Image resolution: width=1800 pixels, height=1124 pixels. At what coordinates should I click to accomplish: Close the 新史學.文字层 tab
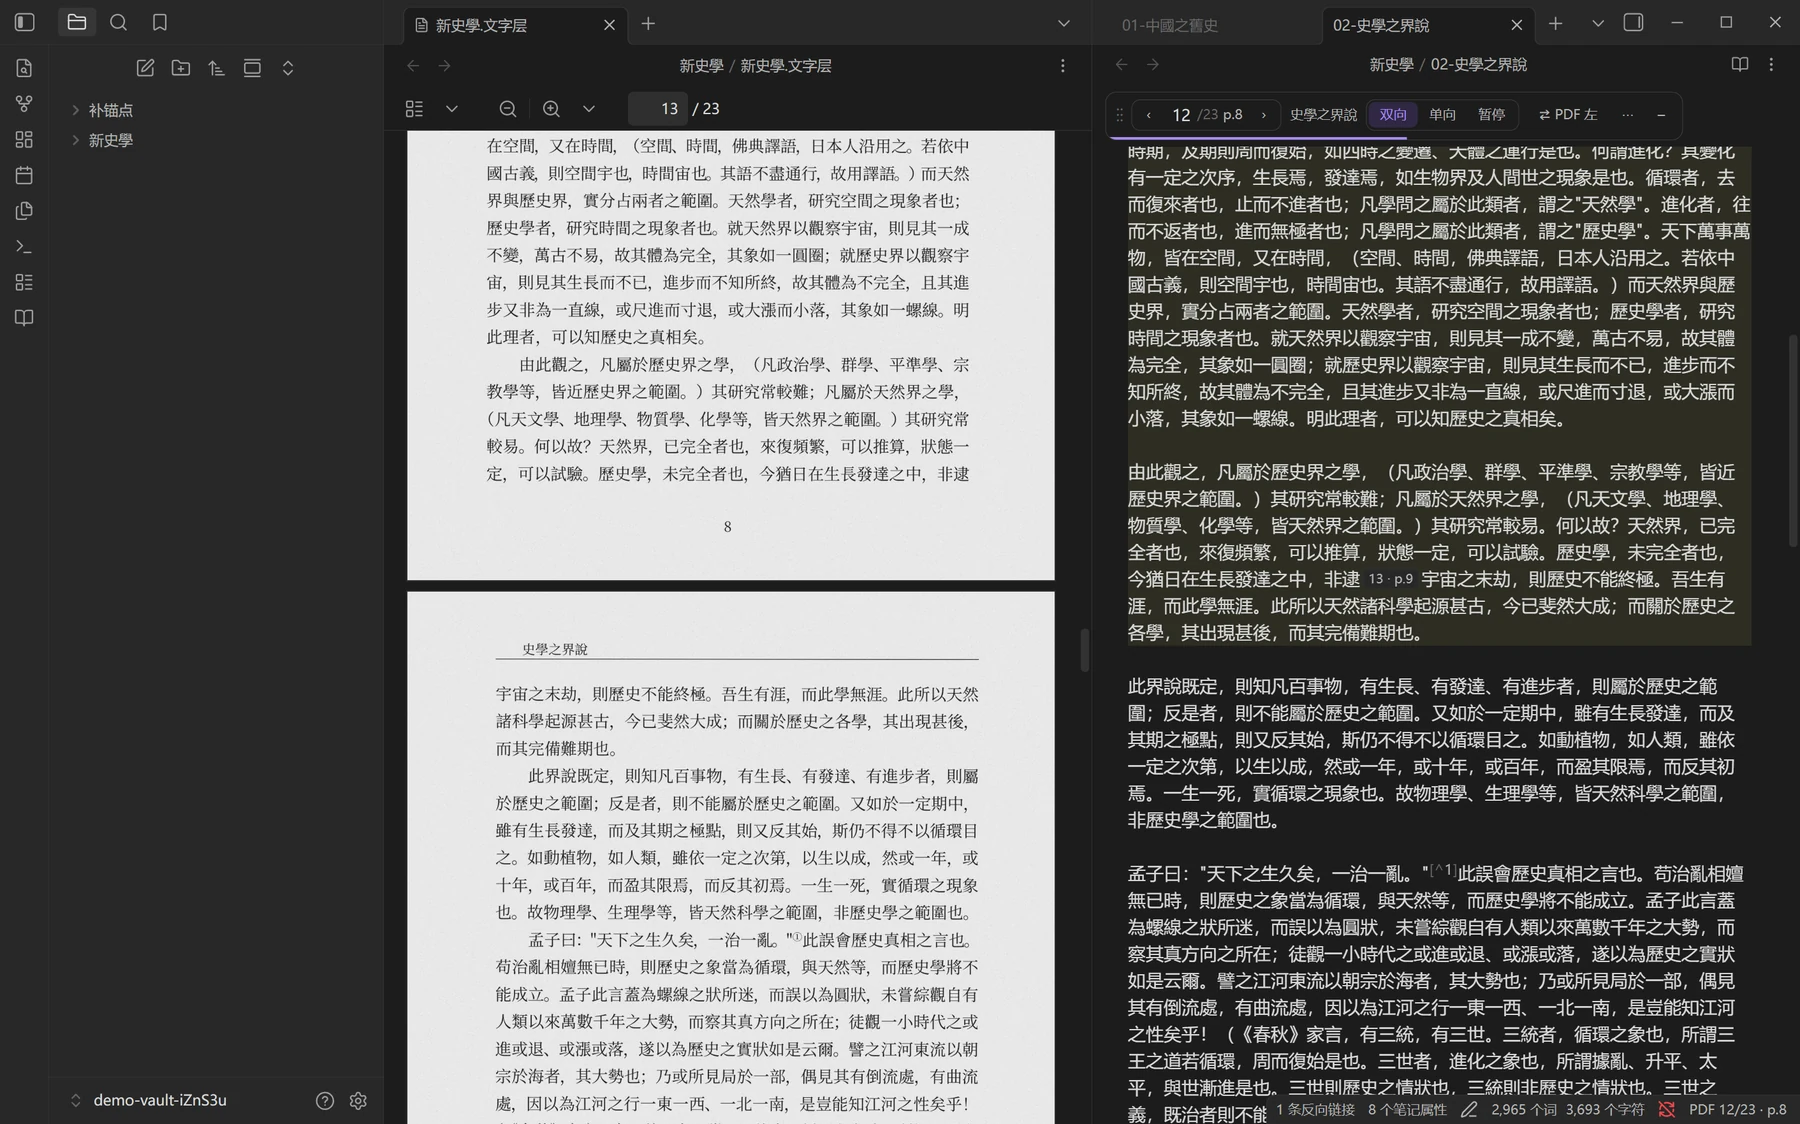tap(609, 25)
